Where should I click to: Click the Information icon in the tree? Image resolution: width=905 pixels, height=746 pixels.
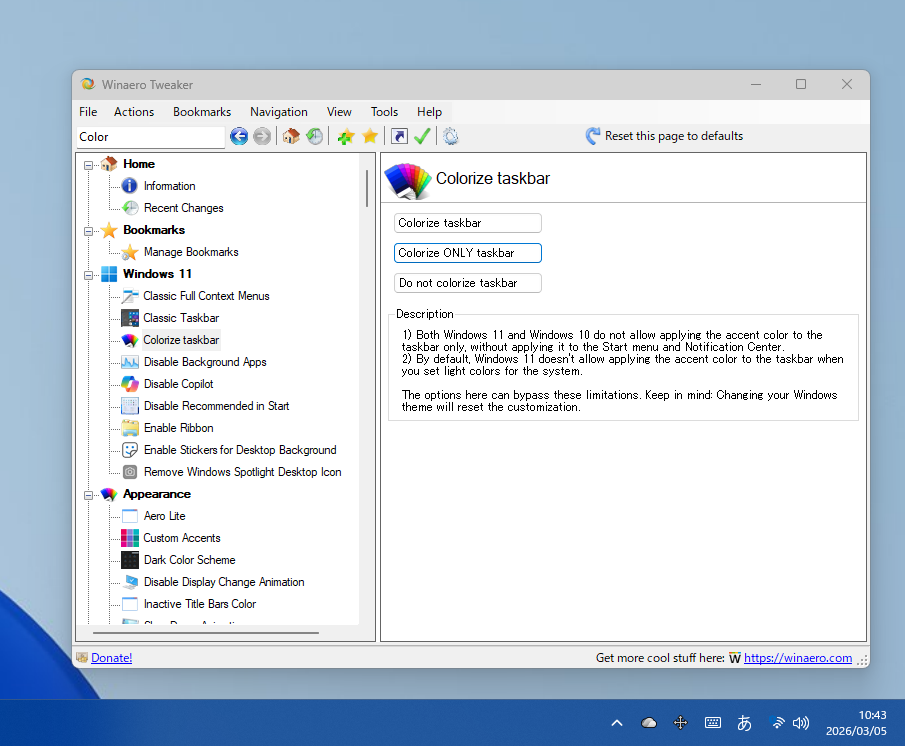pos(130,186)
